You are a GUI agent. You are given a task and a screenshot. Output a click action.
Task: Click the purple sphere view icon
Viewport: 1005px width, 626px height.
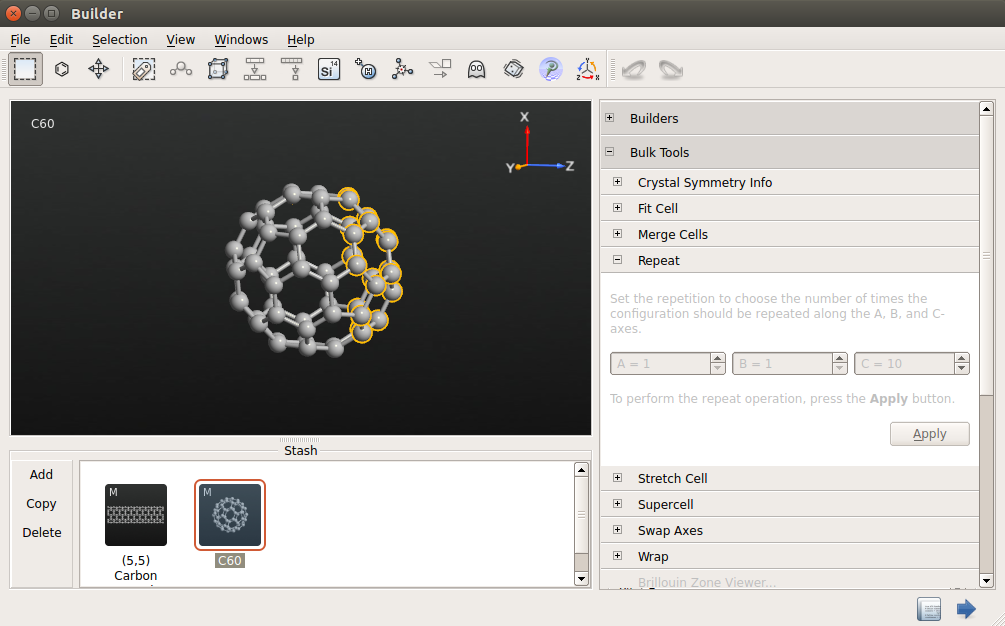click(551, 69)
